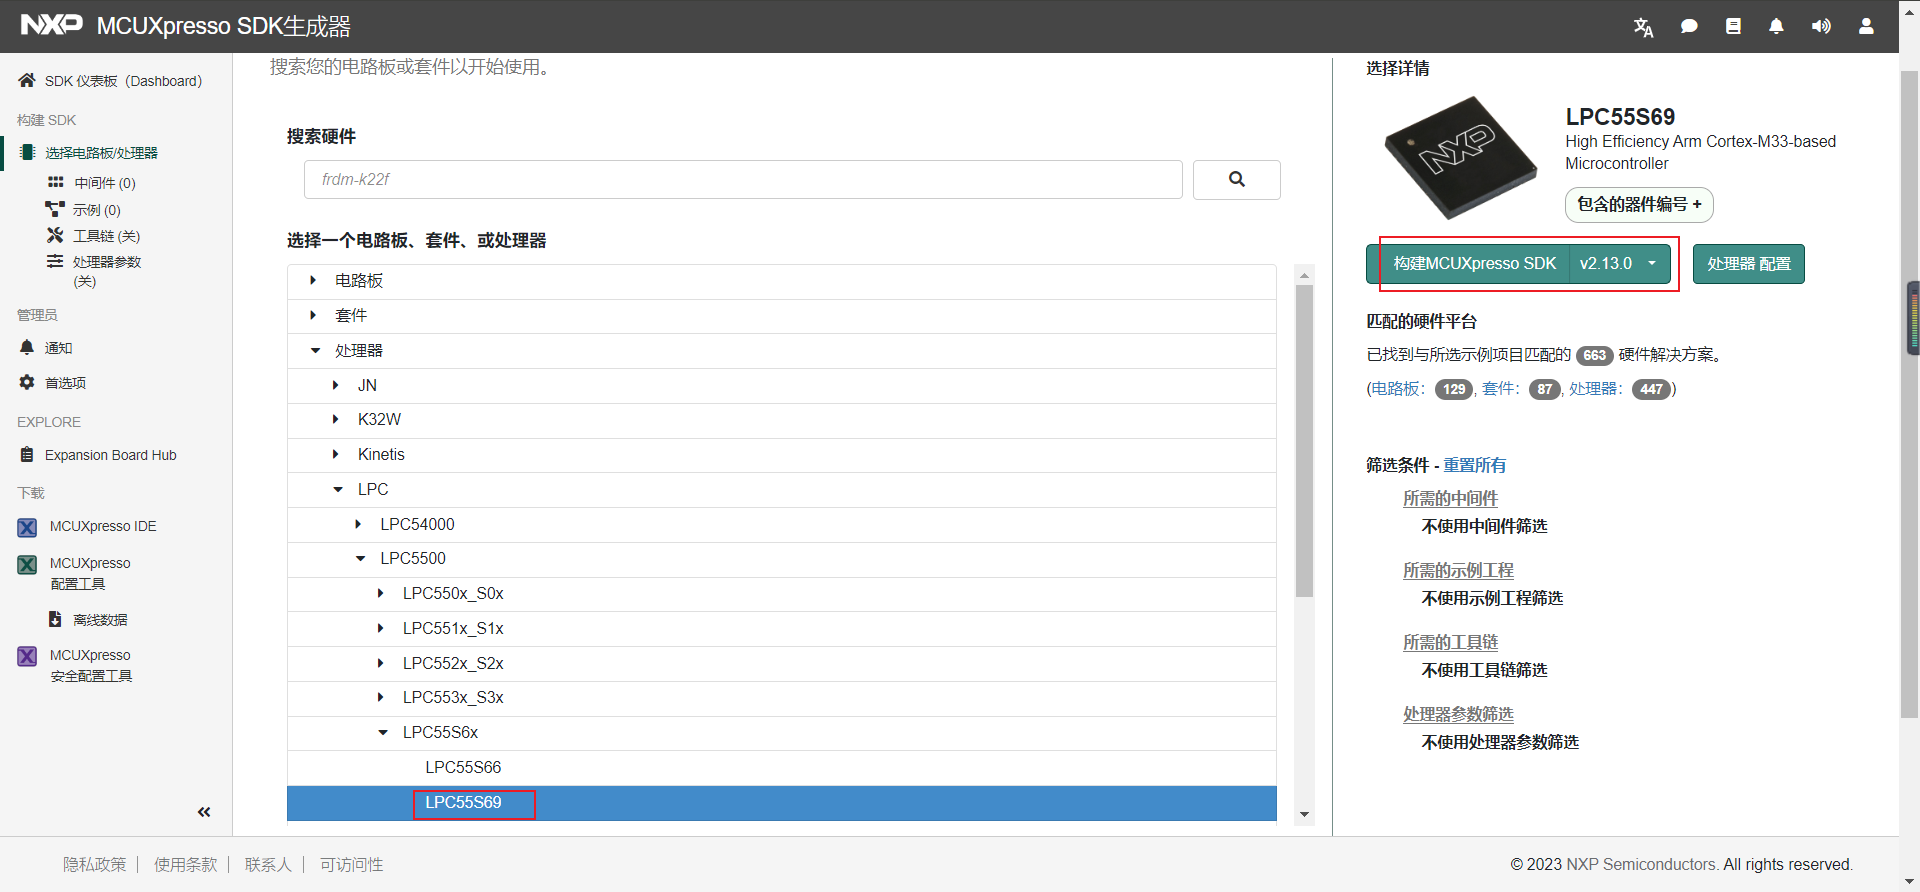The width and height of the screenshot is (1920, 892).
Task: Expand the LPC553x_S3x group
Action: point(380,697)
